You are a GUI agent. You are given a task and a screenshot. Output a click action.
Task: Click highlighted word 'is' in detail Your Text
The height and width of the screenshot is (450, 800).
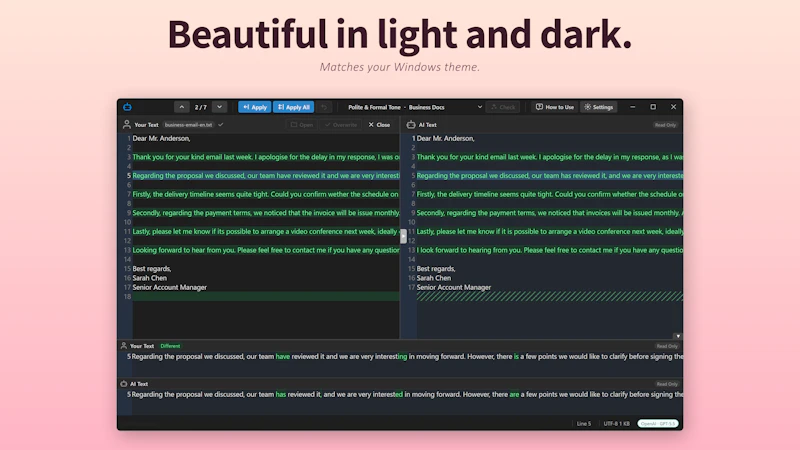click(x=516, y=357)
